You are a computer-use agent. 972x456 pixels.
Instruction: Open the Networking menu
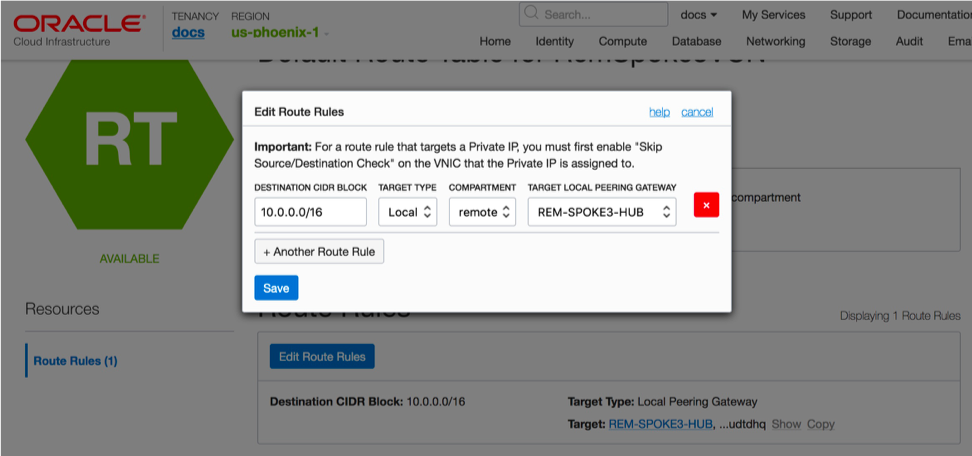(775, 41)
